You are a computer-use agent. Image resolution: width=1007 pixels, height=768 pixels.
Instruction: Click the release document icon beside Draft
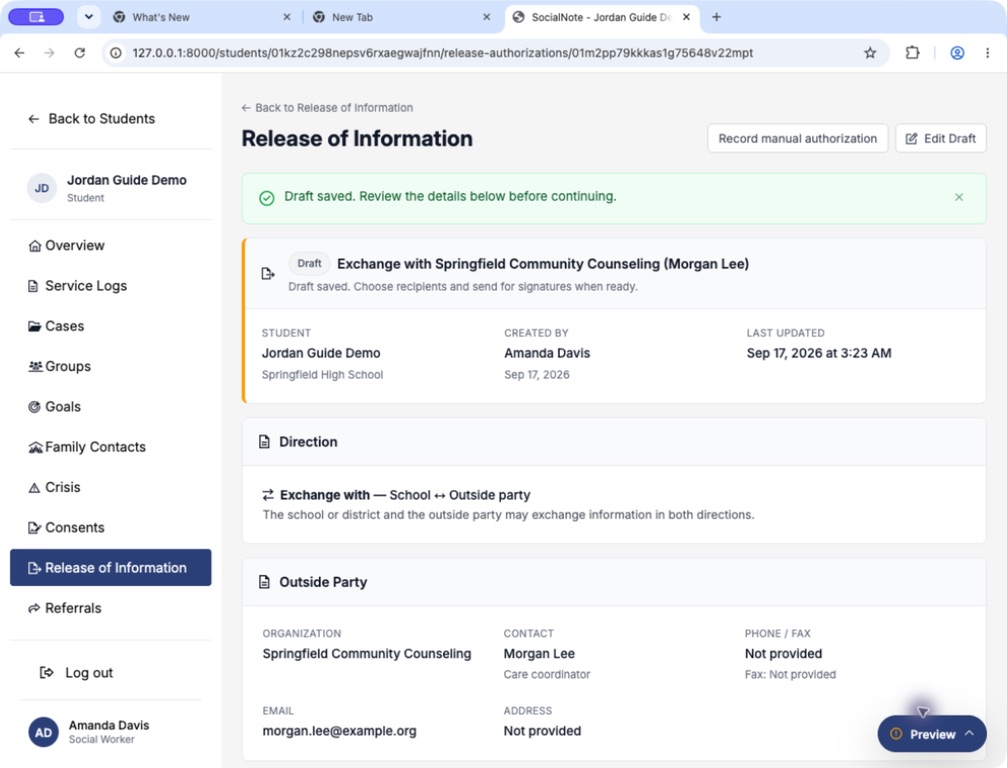(268, 274)
